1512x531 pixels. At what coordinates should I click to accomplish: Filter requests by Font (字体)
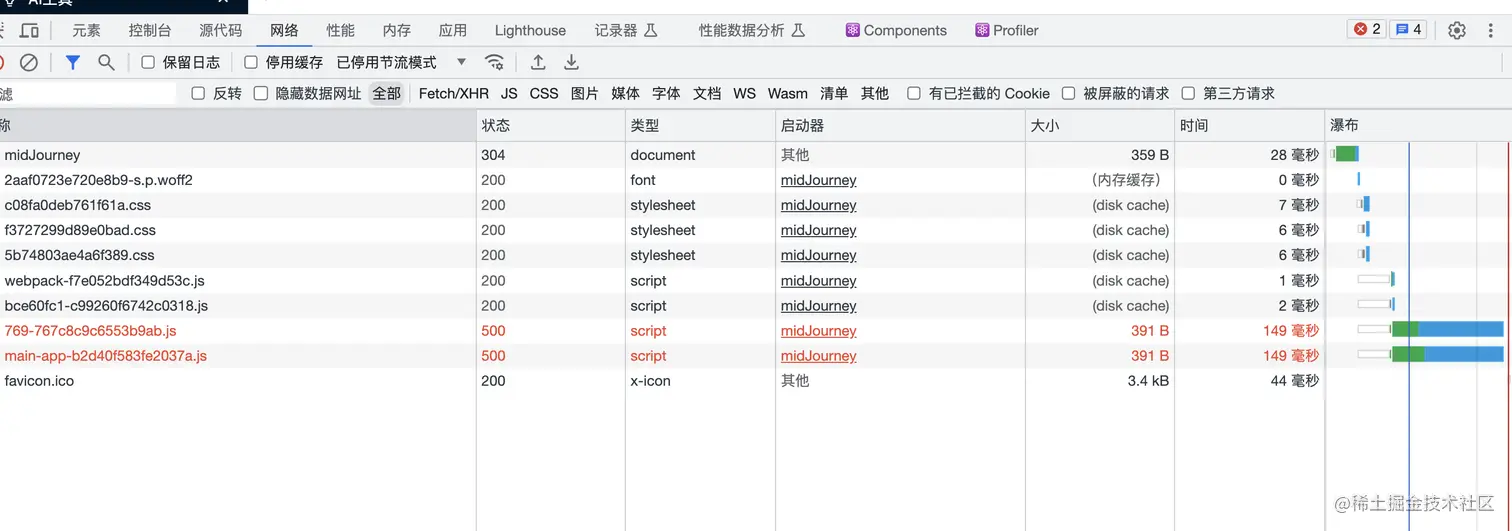pos(666,93)
